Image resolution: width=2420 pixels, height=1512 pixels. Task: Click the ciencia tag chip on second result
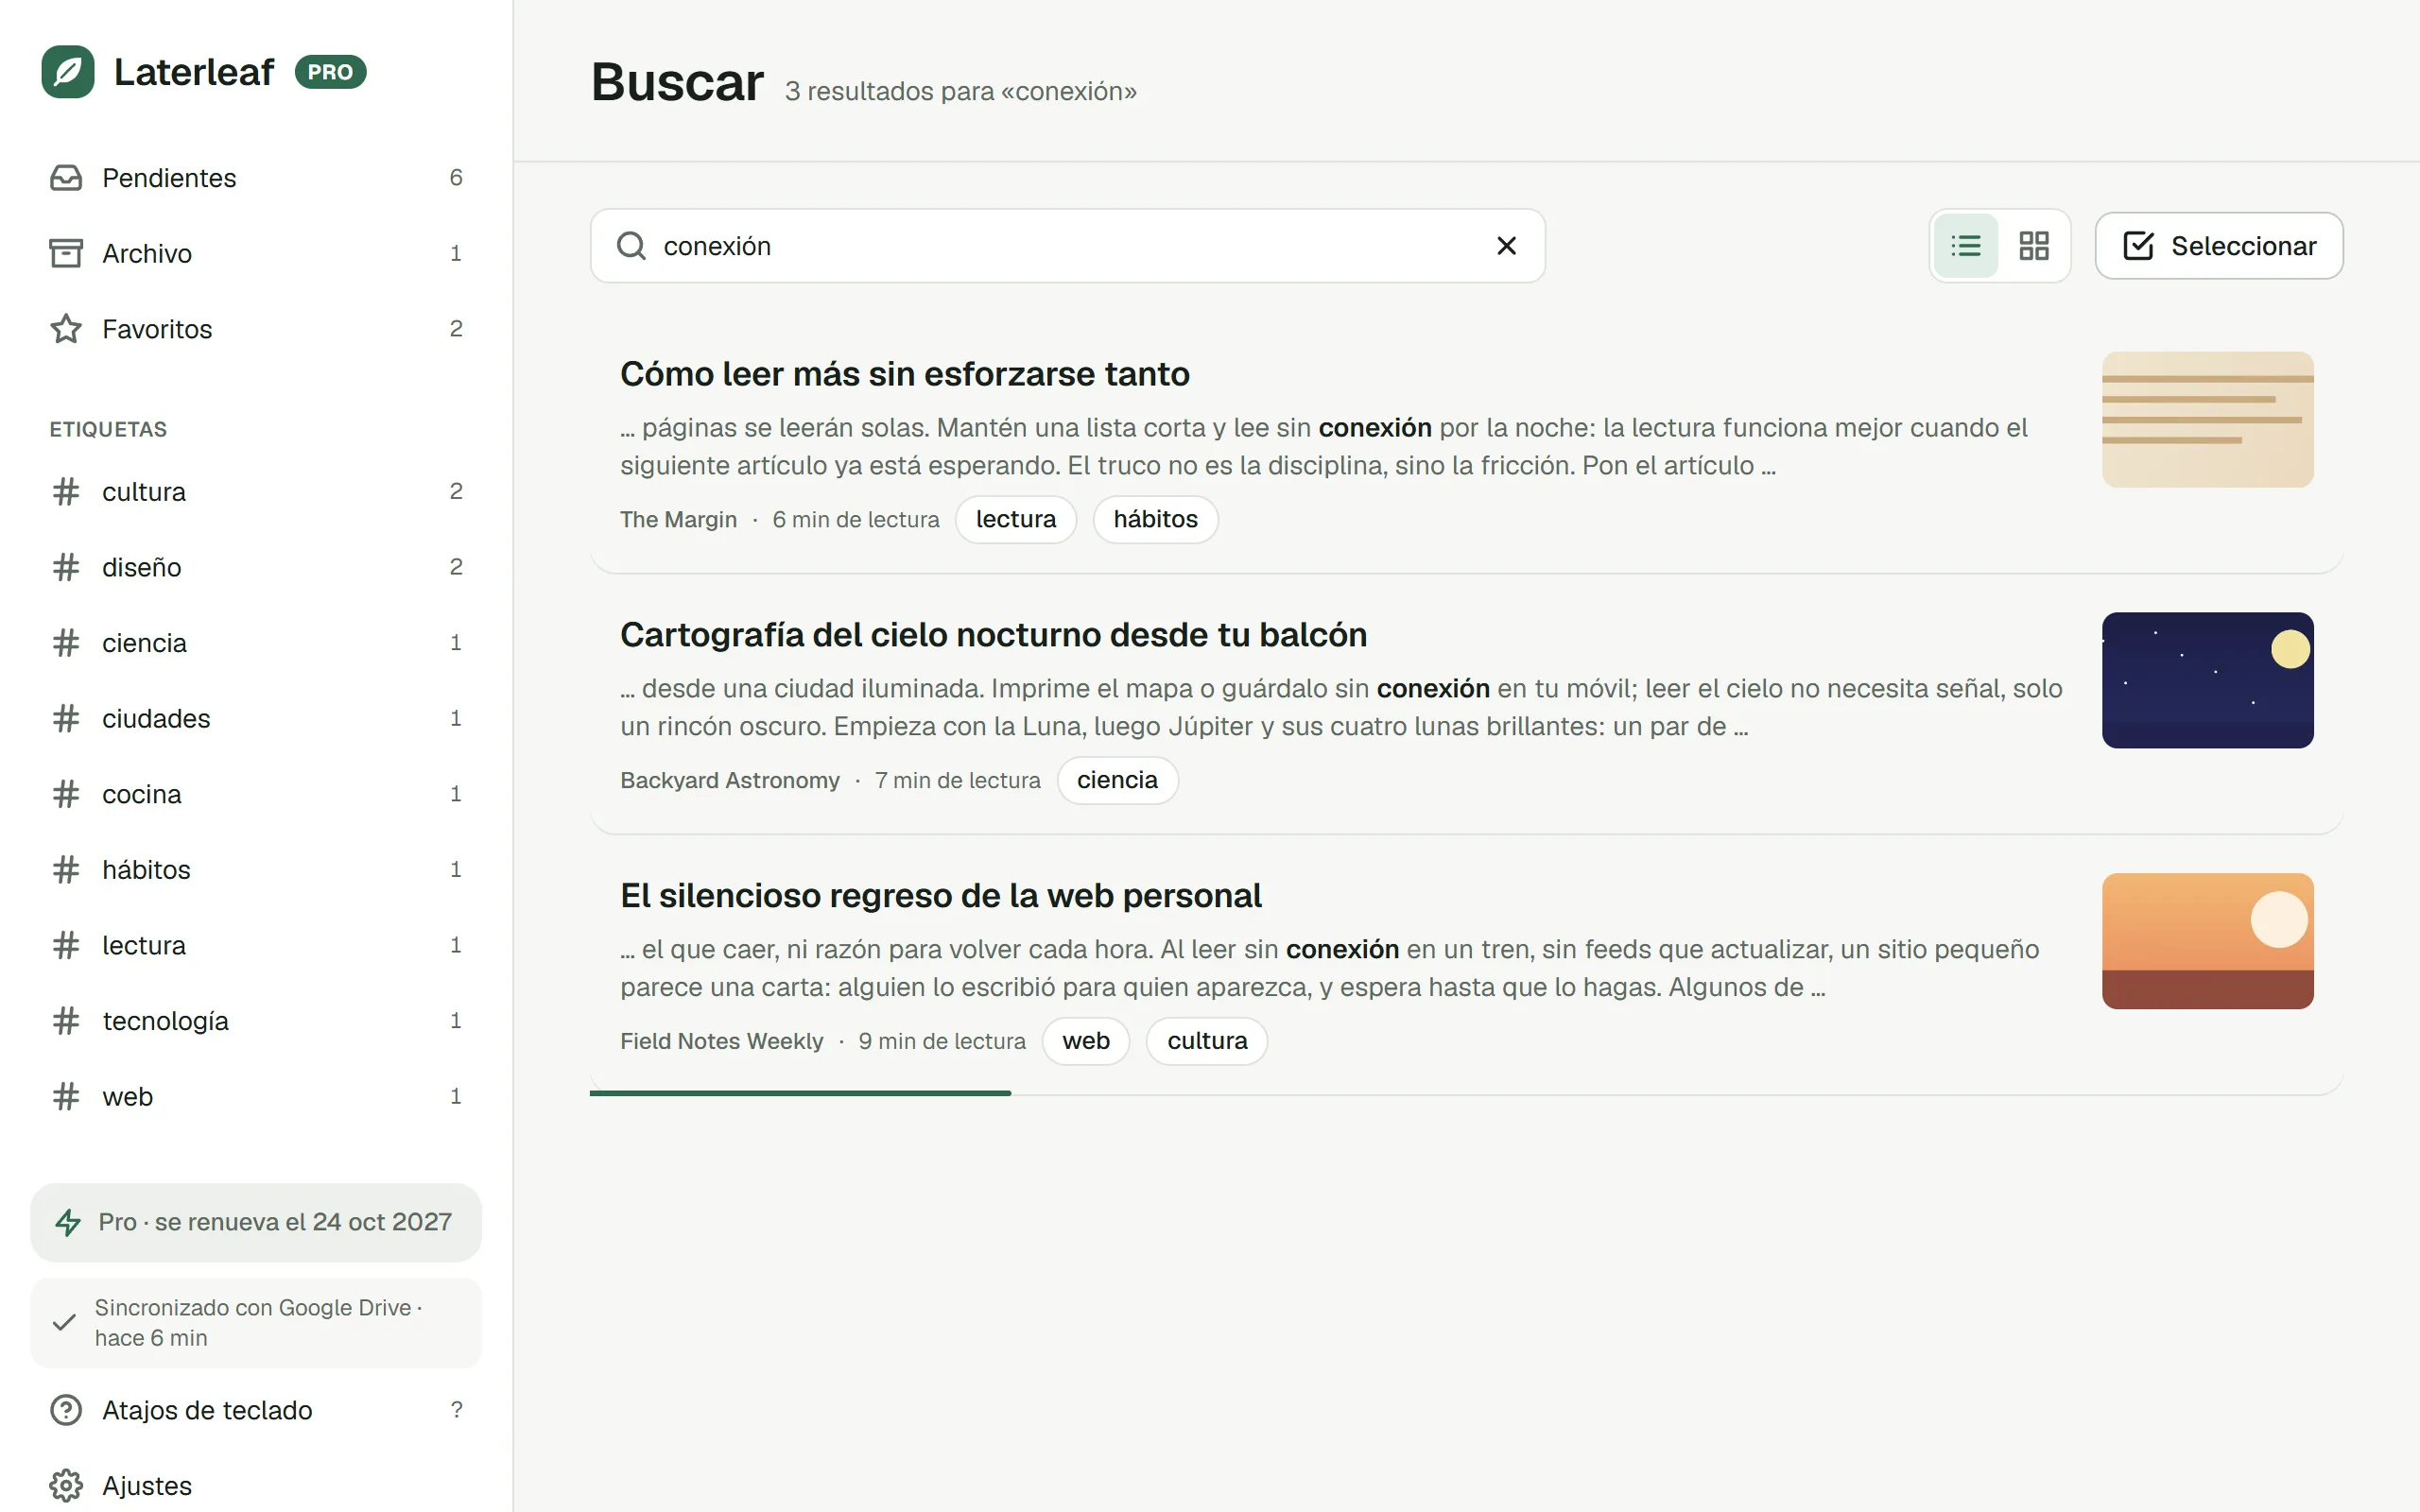point(1117,781)
